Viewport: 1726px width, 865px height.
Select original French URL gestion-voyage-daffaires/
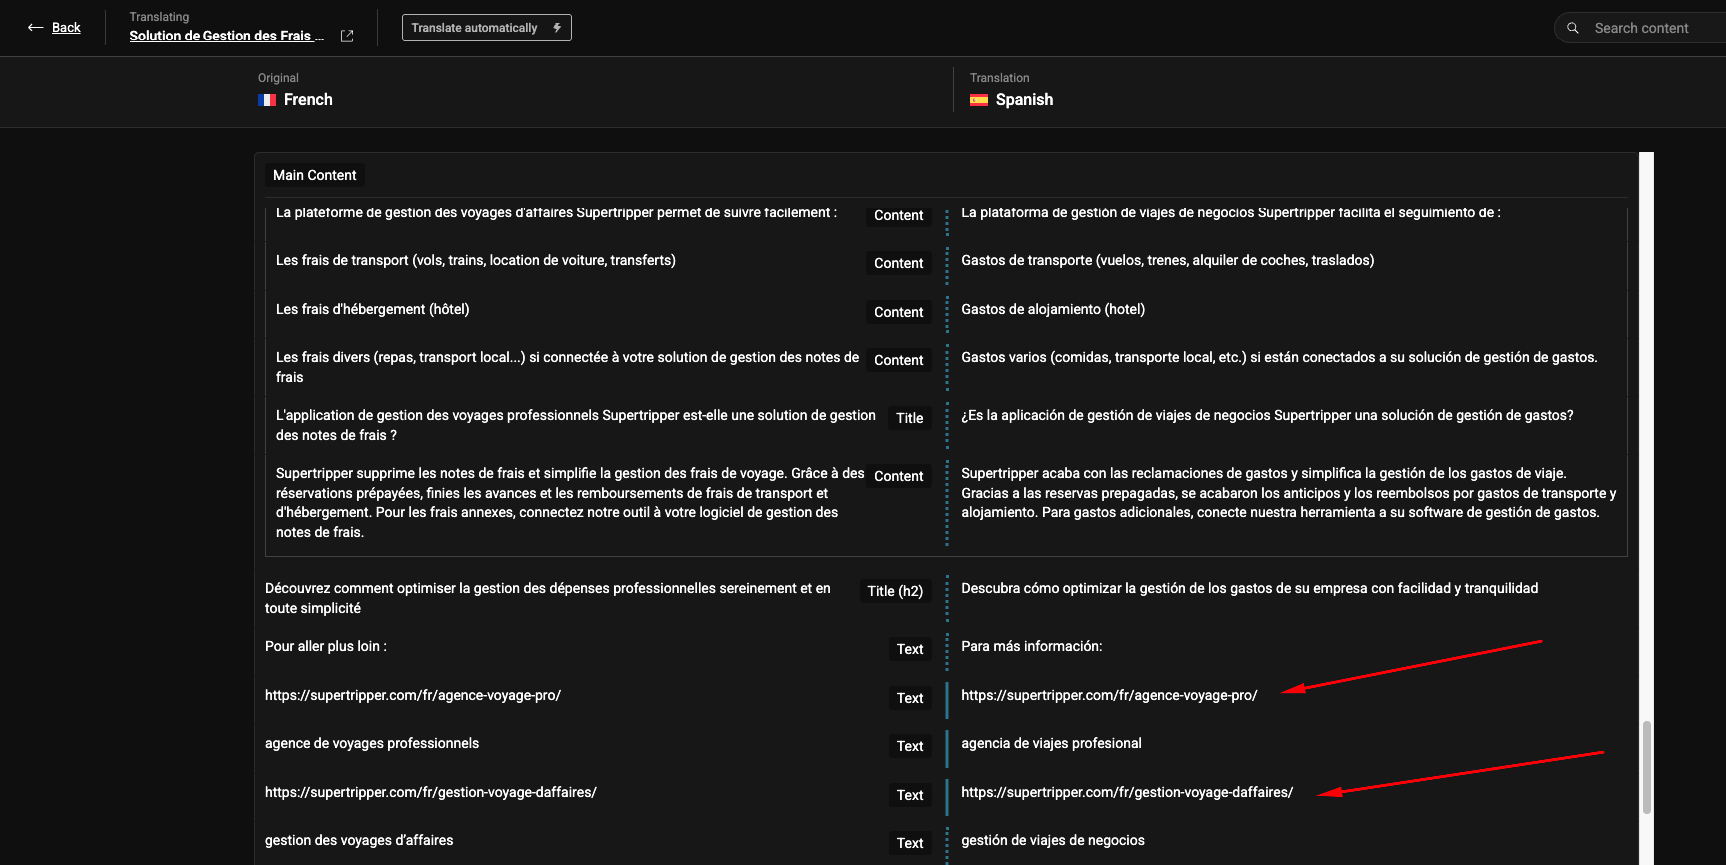coord(431,793)
